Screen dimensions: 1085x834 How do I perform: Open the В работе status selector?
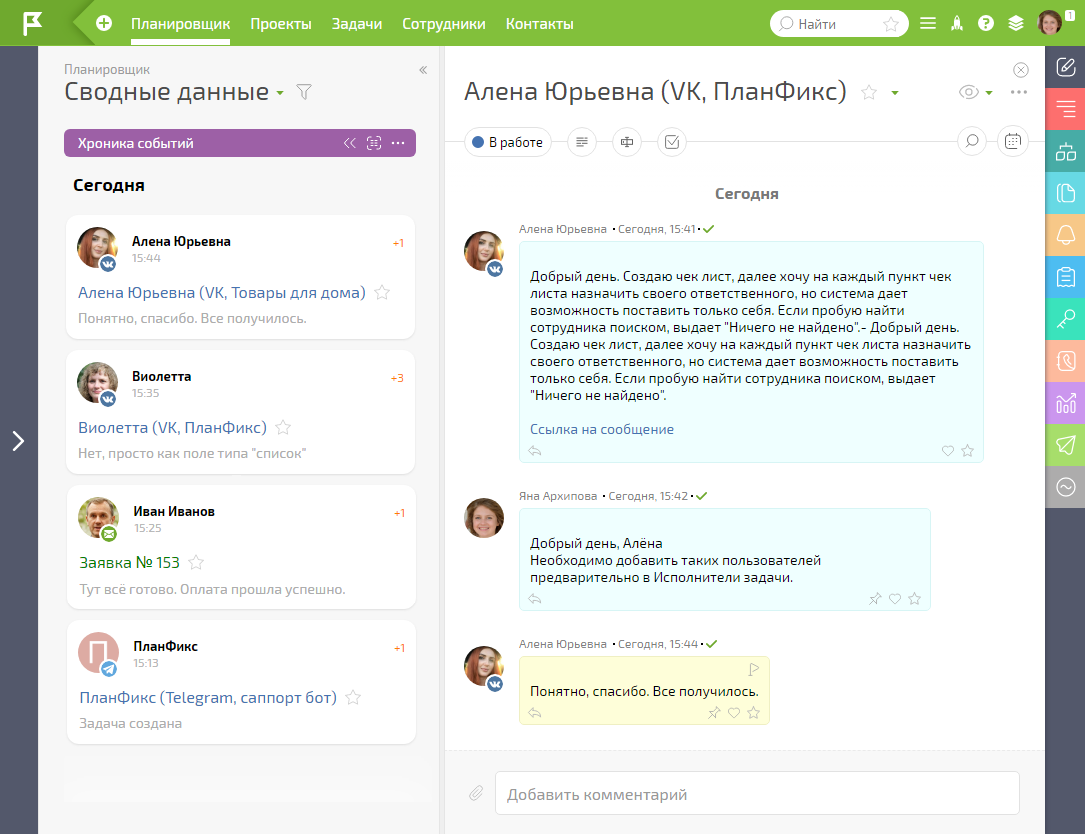[508, 142]
